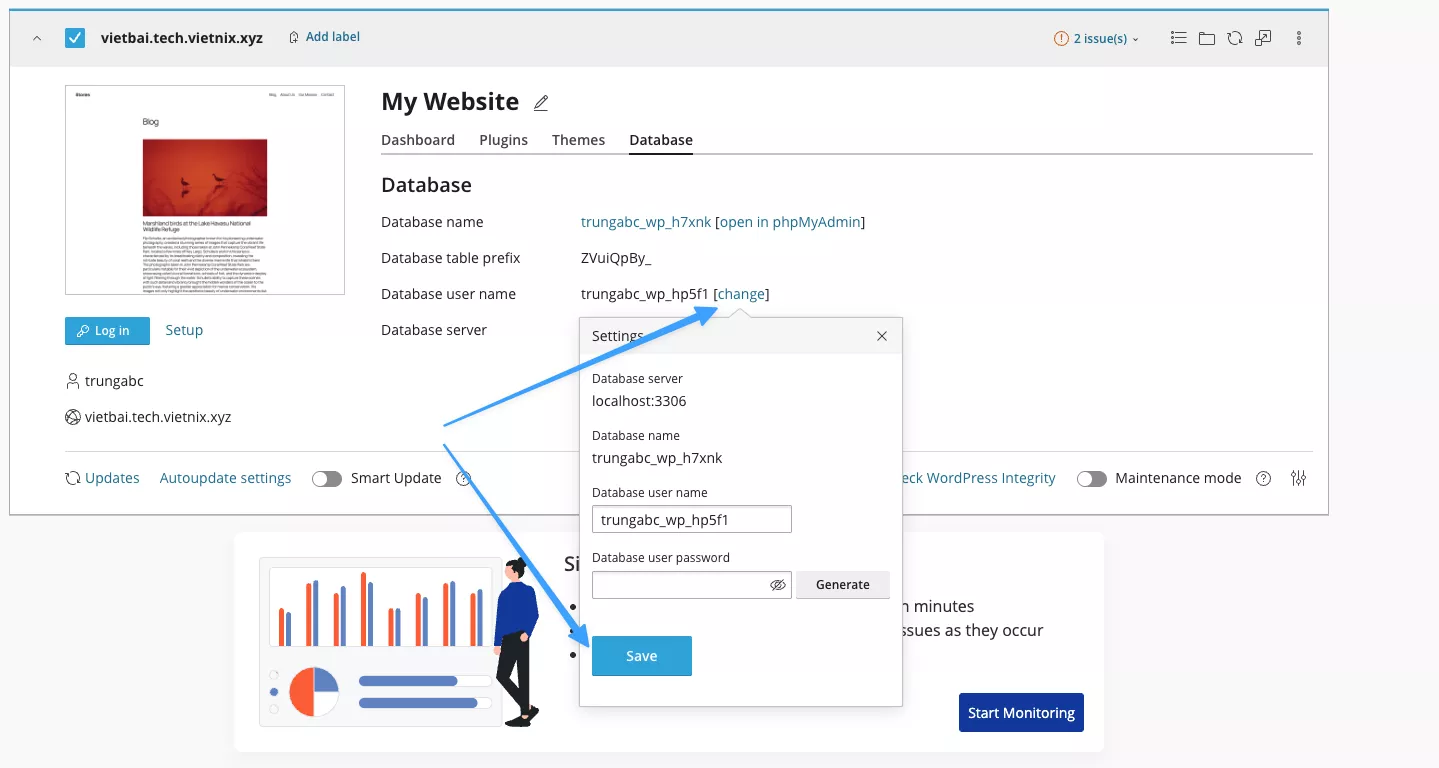This screenshot has height=768, width=1439.
Task: Generate a new database password
Action: pyautogui.click(x=842, y=584)
